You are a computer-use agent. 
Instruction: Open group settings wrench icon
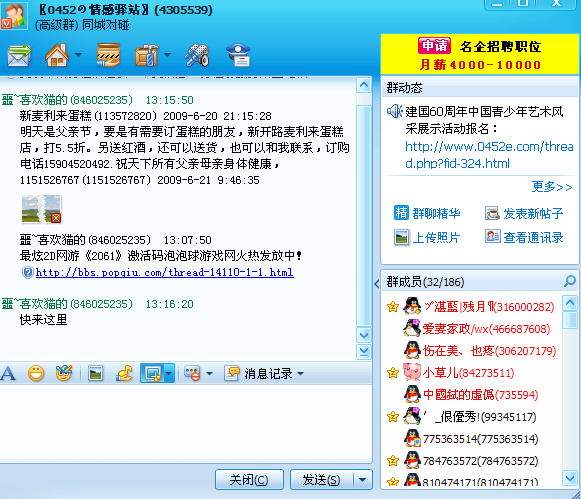[x=197, y=55]
